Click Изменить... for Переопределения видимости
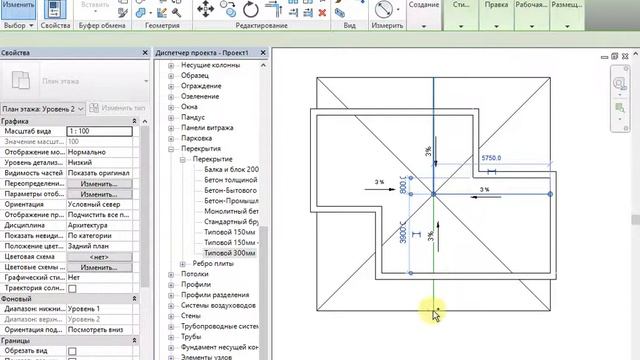The height and width of the screenshot is (360, 640). (x=99, y=184)
